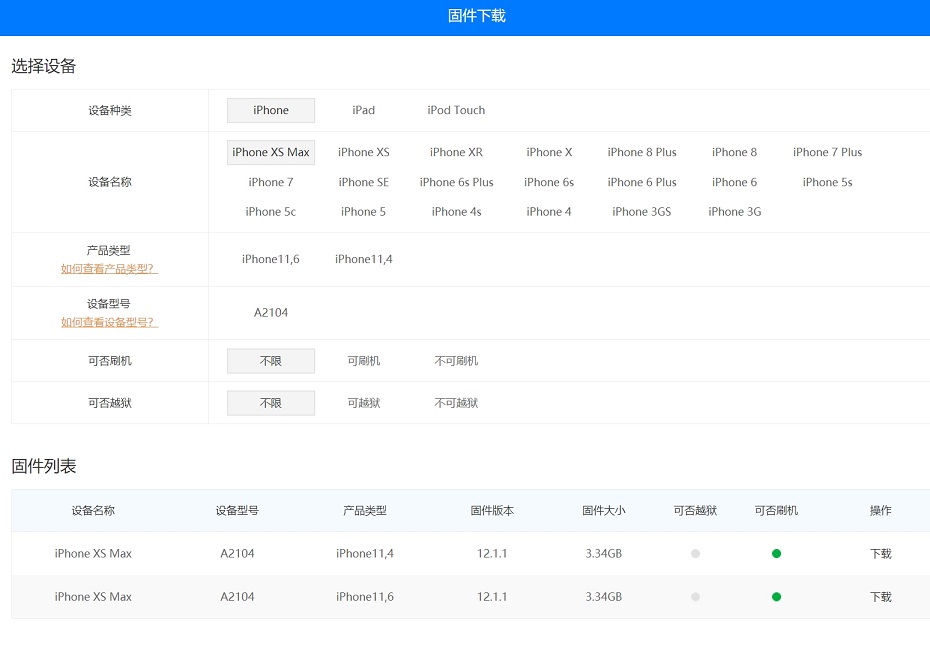Download firmware for iPhone11,6 row
Viewport: 930px width, 647px height.
(x=880, y=597)
